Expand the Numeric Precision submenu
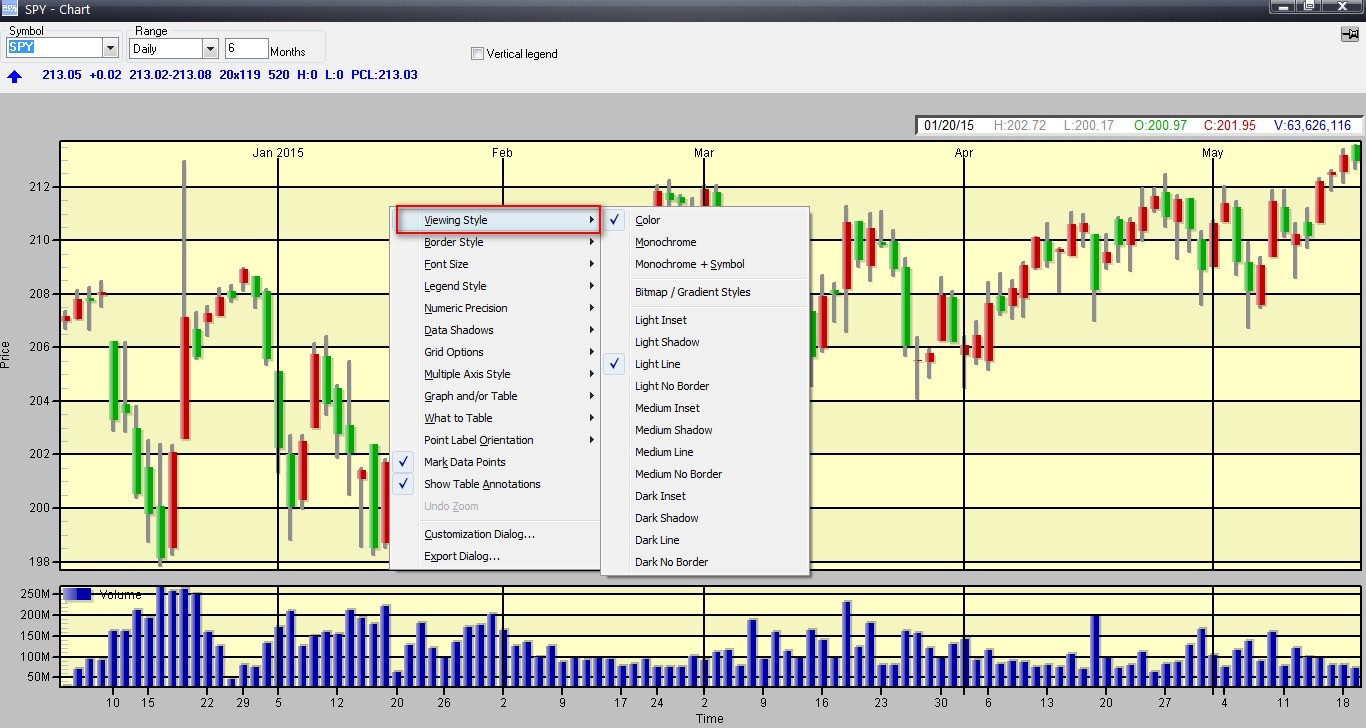This screenshot has height=728, width=1366. pyautogui.click(x=497, y=308)
